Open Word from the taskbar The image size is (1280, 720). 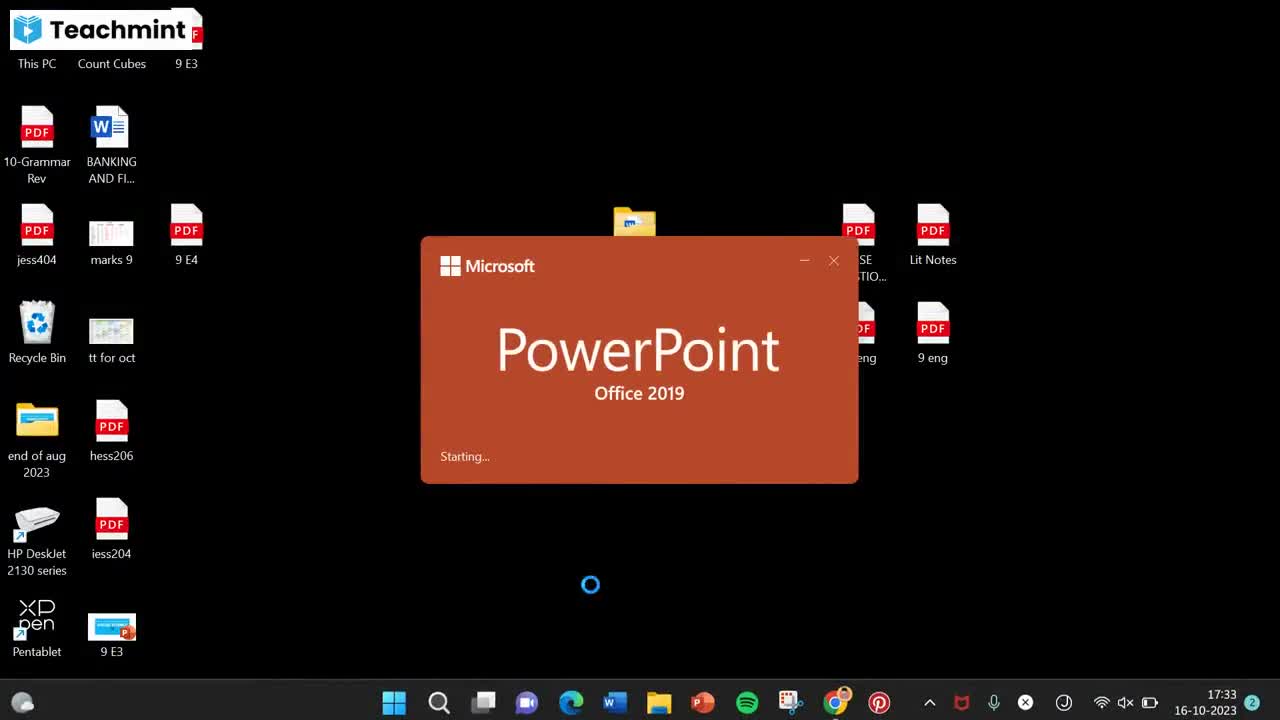coord(615,703)
